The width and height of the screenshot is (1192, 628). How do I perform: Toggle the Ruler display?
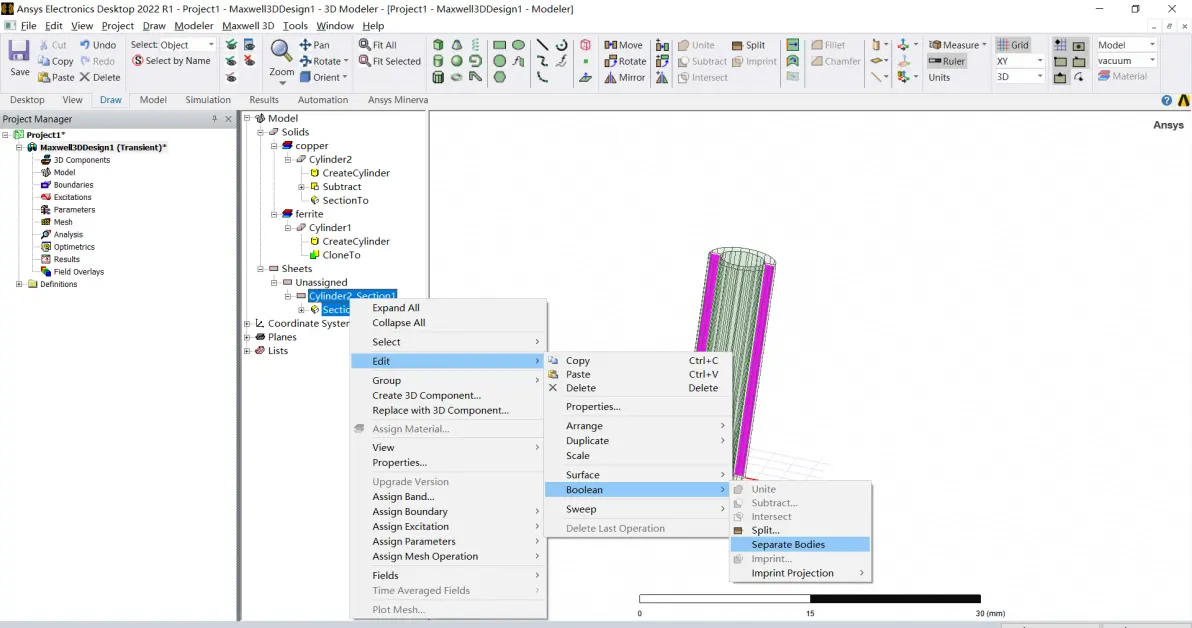[946, 61]
